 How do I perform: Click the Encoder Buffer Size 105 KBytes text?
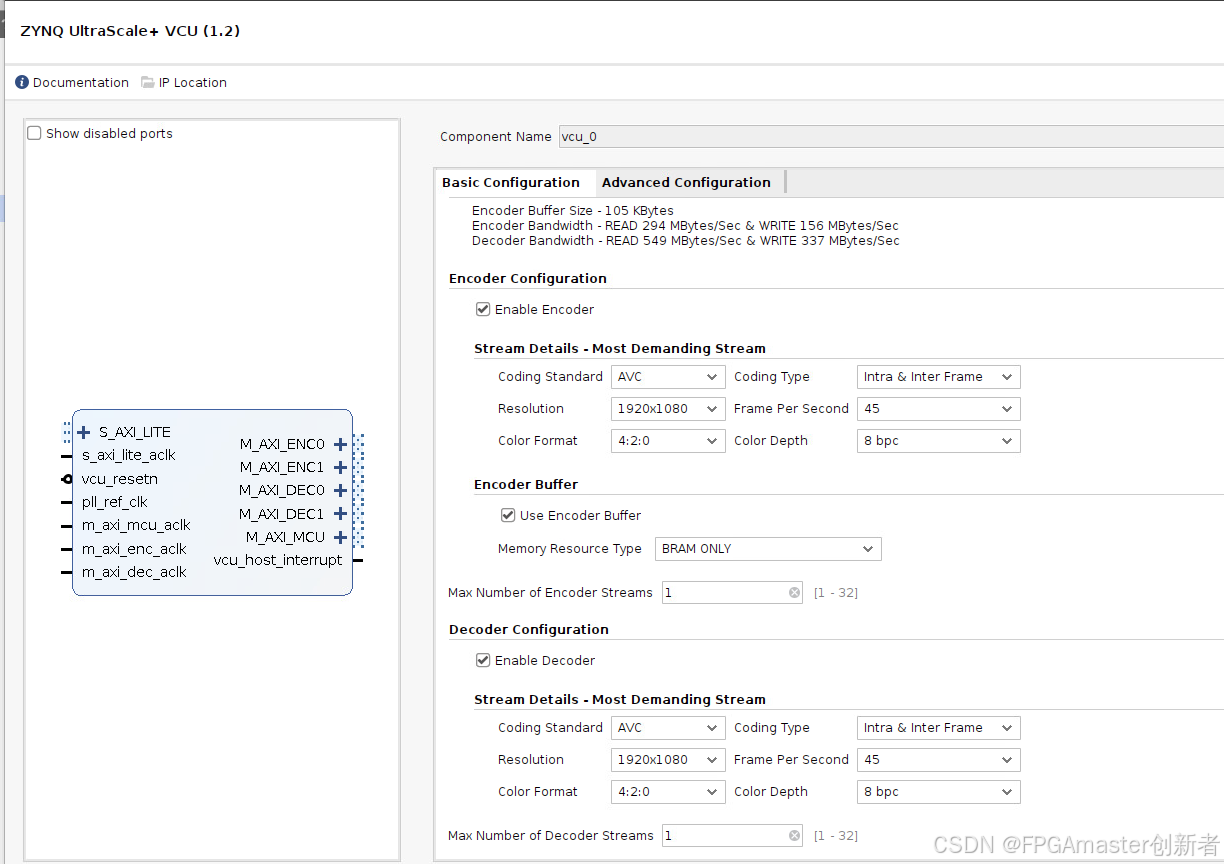pos(573,211)
